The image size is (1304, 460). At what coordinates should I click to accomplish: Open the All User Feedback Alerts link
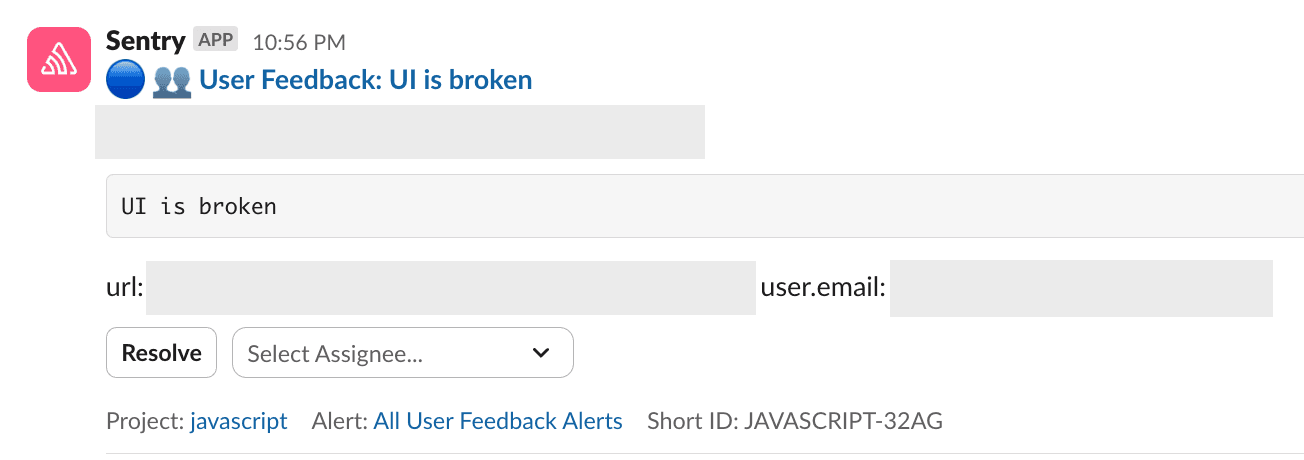point(498,421)
